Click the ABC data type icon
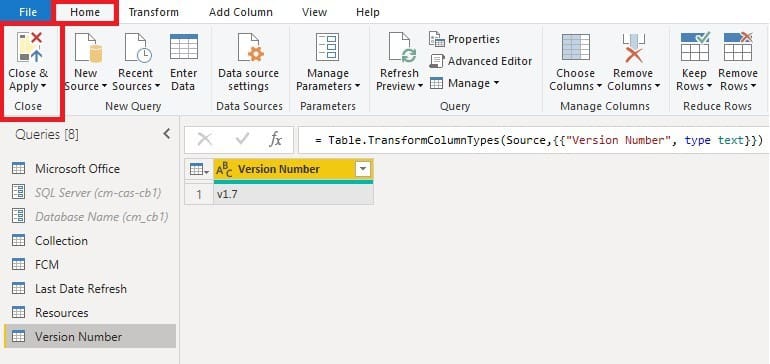Viewport: 770px width, 364px height. click(x=224, y=169)
